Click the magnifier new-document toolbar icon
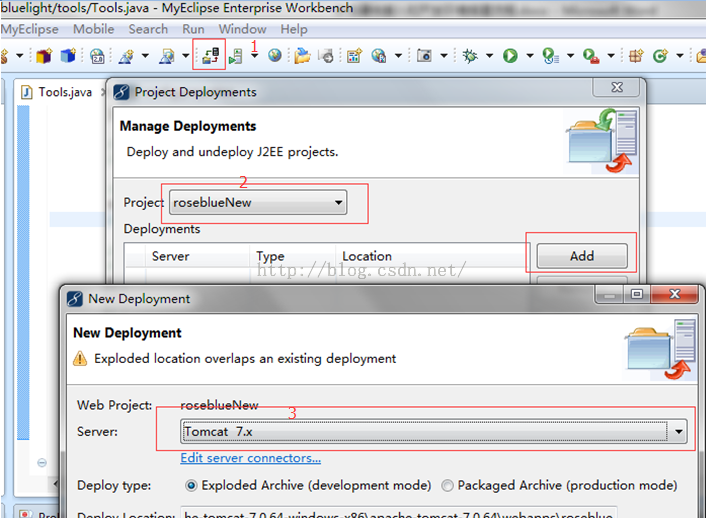 coord(167,56)
